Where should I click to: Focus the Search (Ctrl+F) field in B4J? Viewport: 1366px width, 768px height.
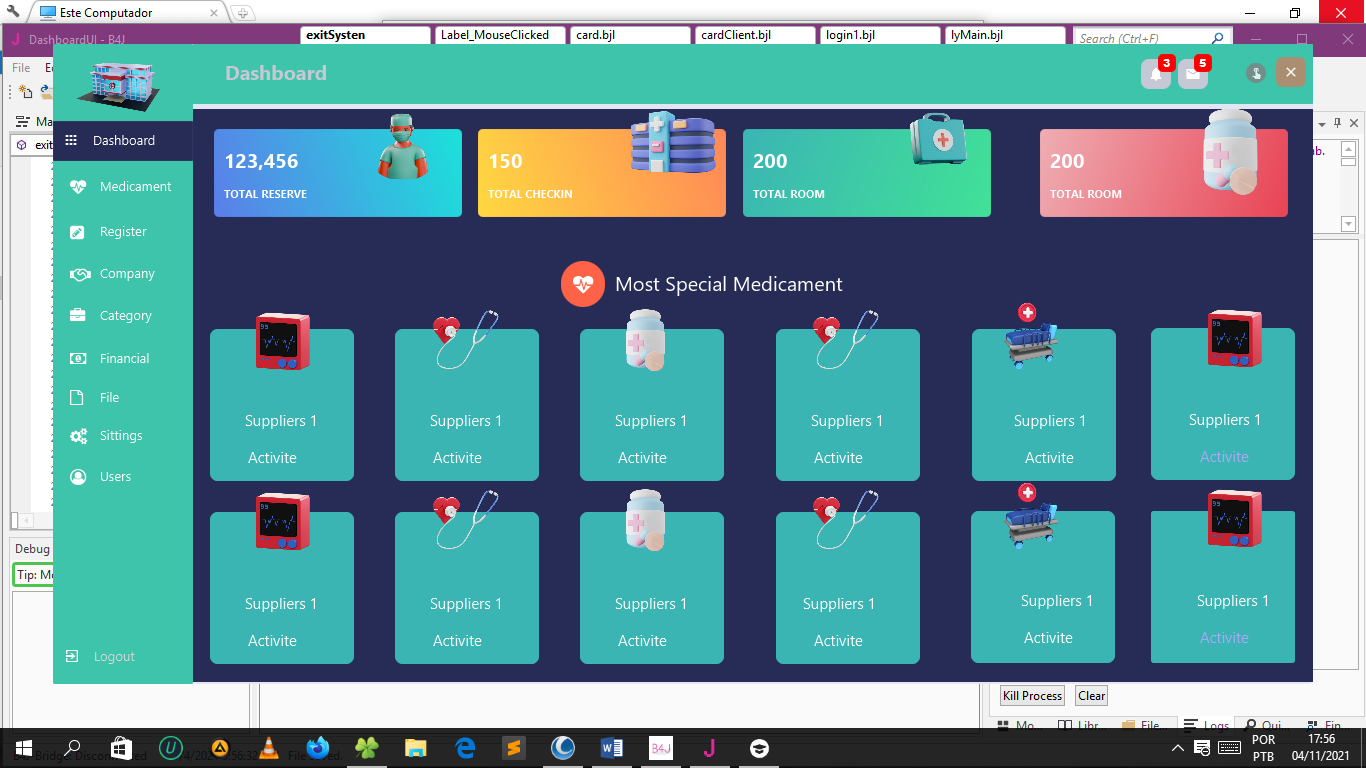tap(1150, 38)
